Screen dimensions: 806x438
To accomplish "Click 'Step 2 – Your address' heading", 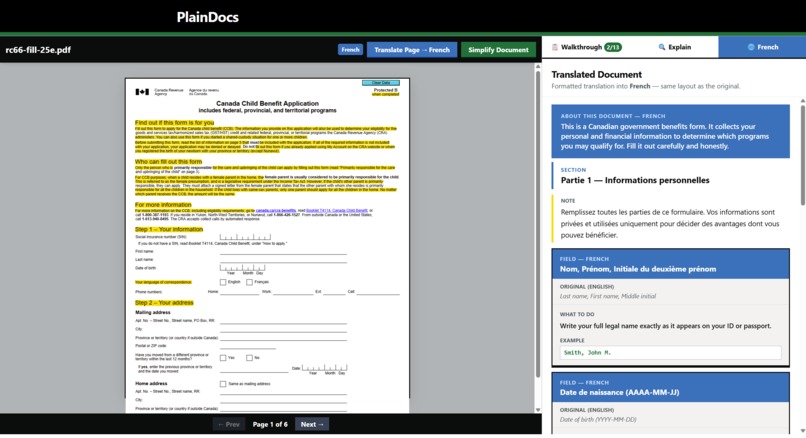I will point(164,303).
